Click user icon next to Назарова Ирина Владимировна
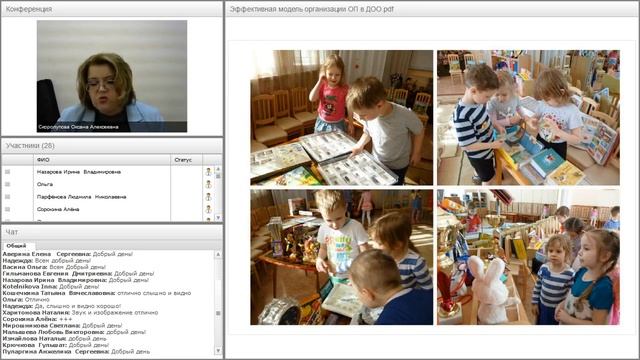This screenshot has width=640, height=360. (208, 172)
